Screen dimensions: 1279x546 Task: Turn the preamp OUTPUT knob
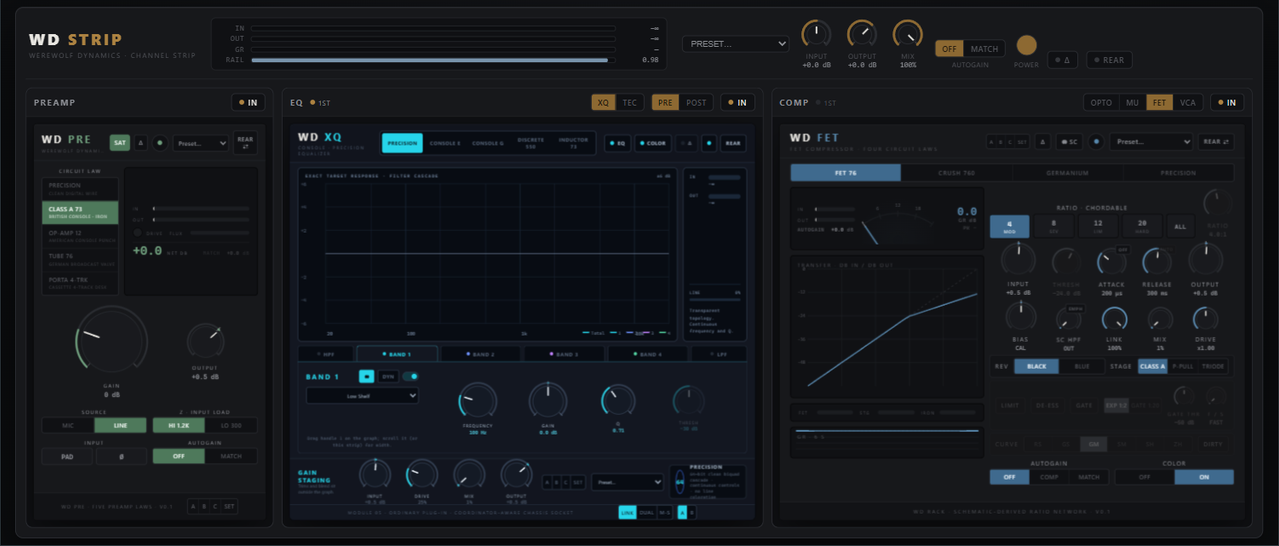206,340
